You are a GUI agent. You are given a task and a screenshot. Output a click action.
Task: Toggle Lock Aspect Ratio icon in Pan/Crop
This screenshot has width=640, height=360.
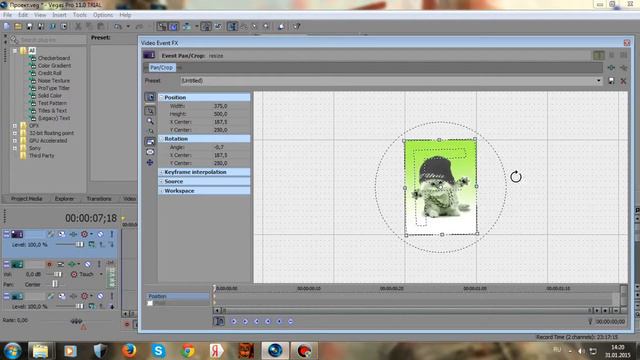[x=150, y=141]
